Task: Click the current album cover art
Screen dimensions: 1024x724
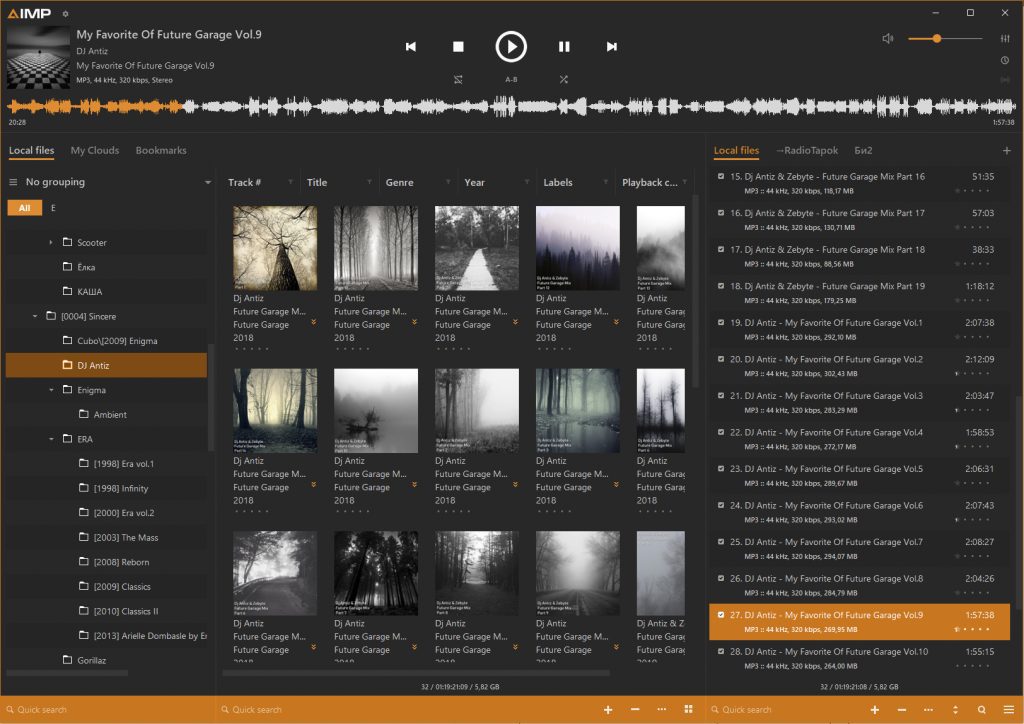Action: [x=38, y=57]
